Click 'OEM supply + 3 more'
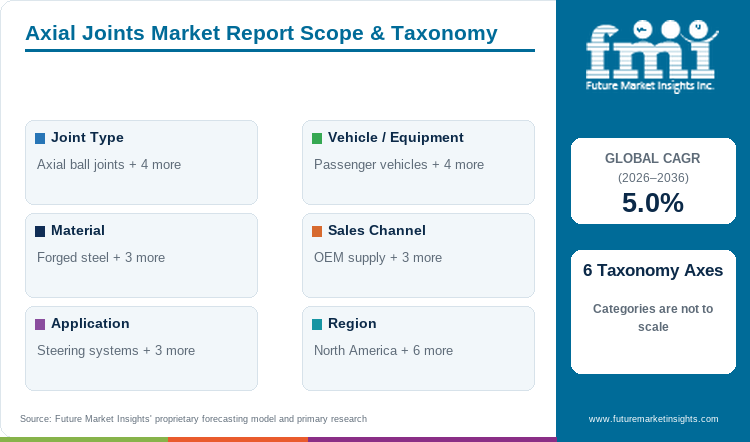 click(x=378, y=258)
